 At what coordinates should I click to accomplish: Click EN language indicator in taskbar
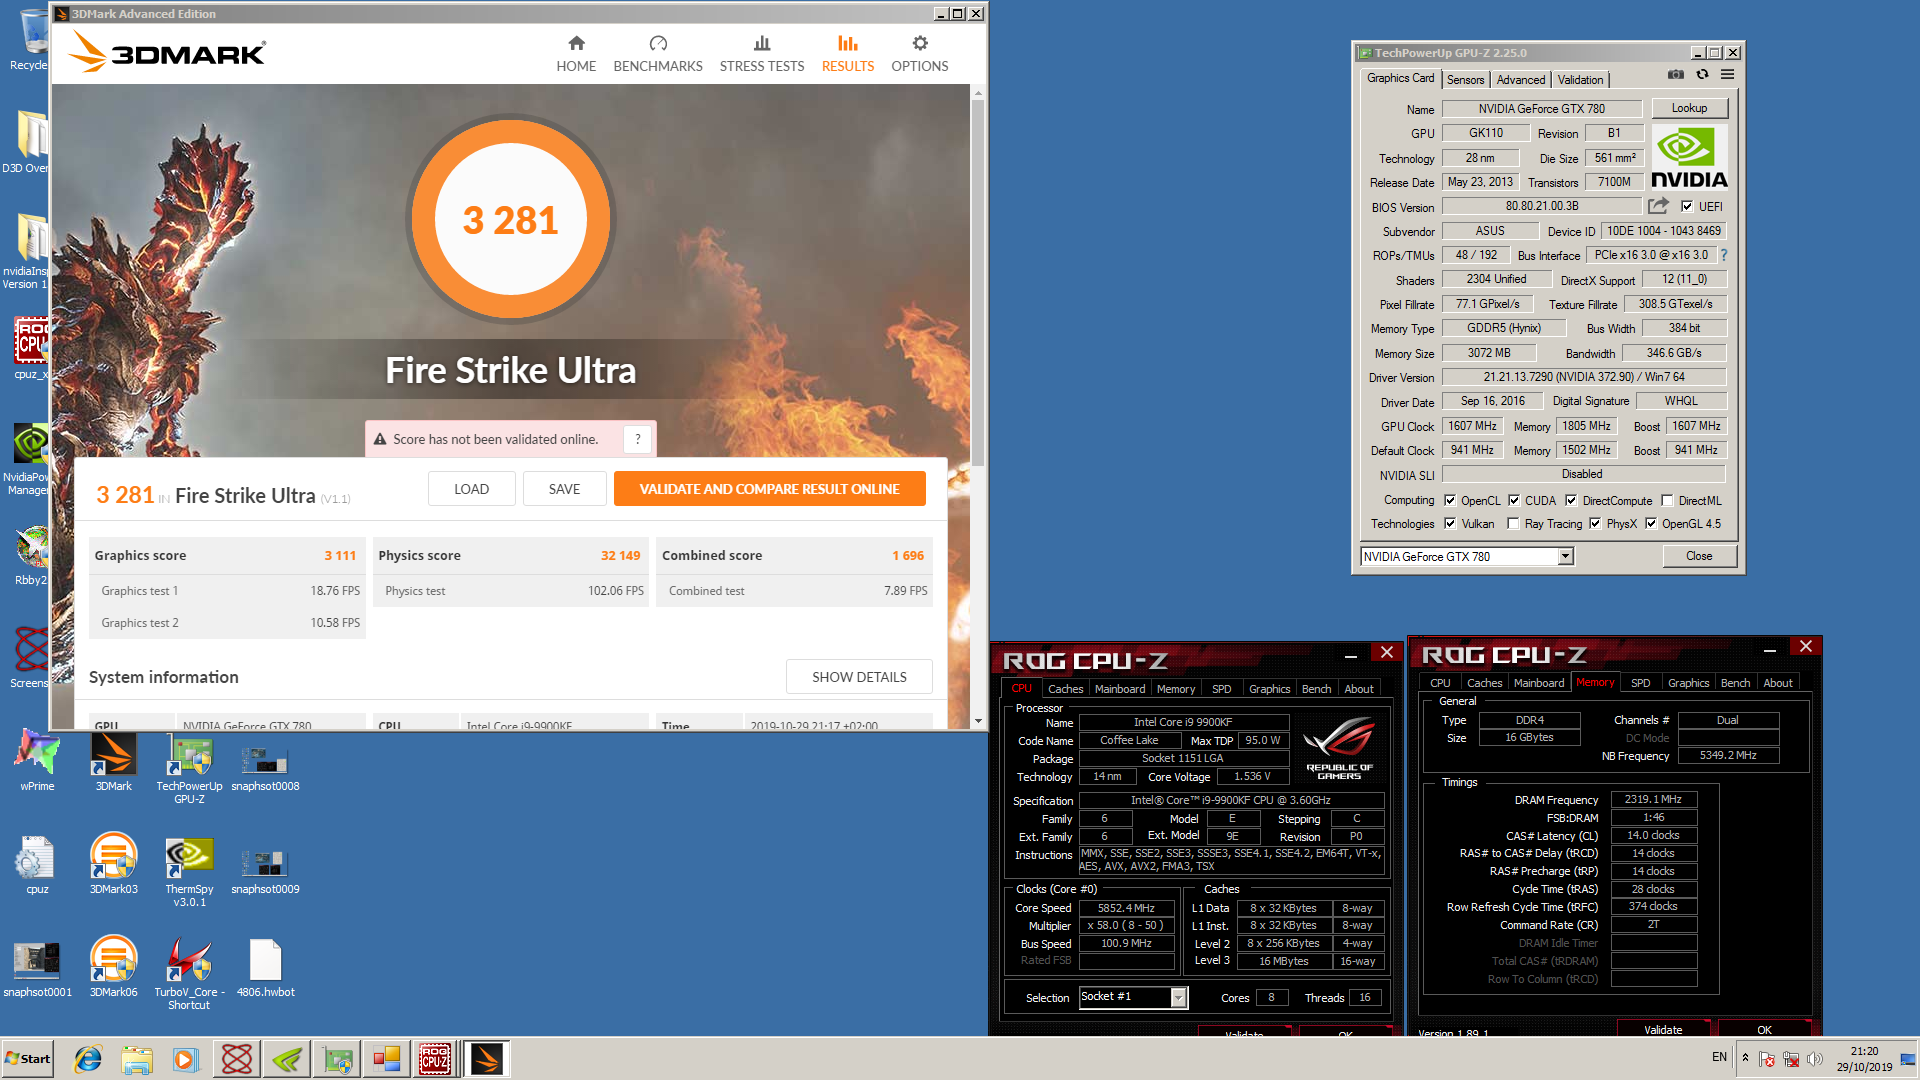click(1719, 1057)
